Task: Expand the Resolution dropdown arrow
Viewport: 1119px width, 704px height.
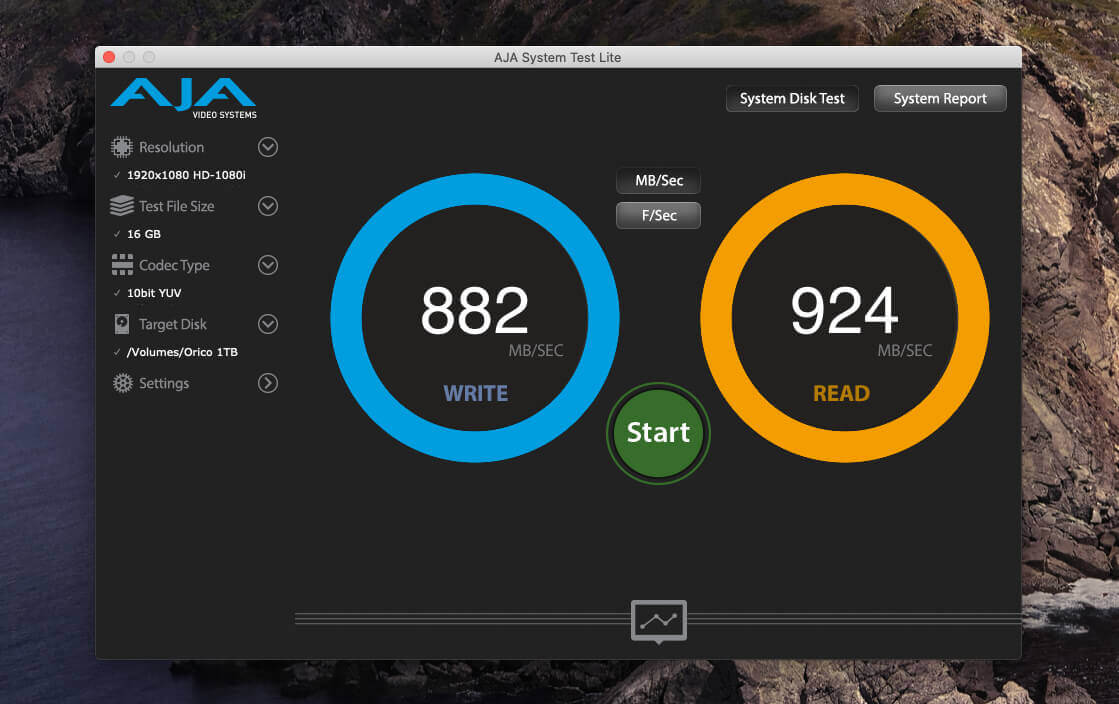Action: [x=268, y=147]
